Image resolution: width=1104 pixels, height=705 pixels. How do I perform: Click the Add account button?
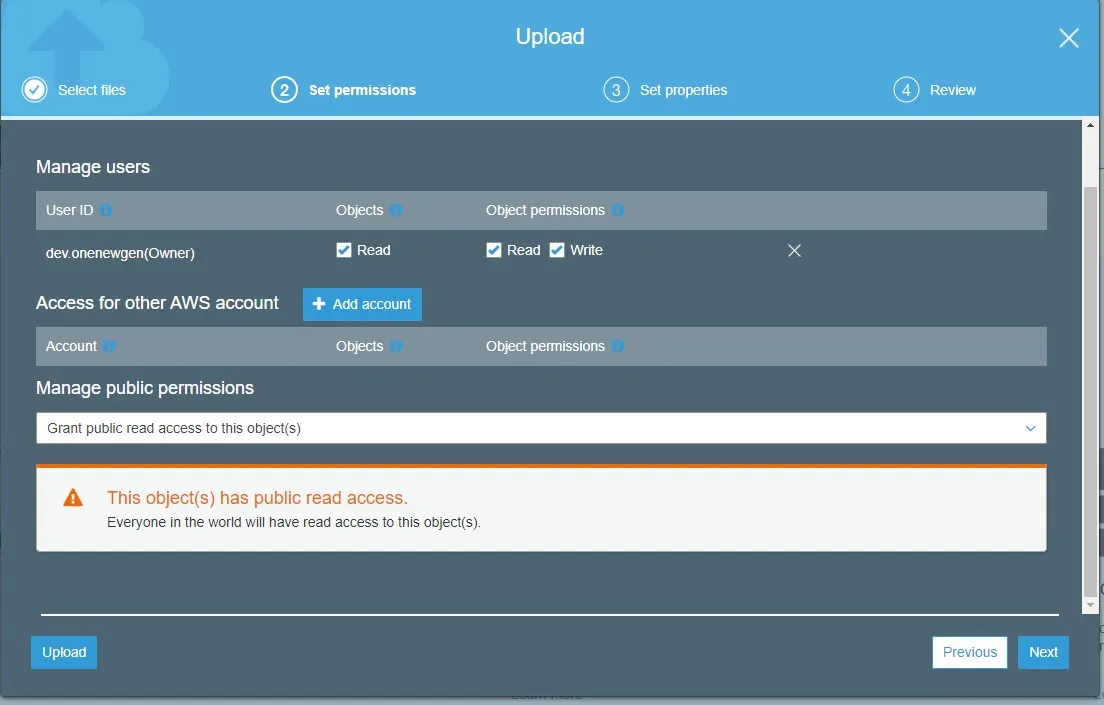click(362, 304)
